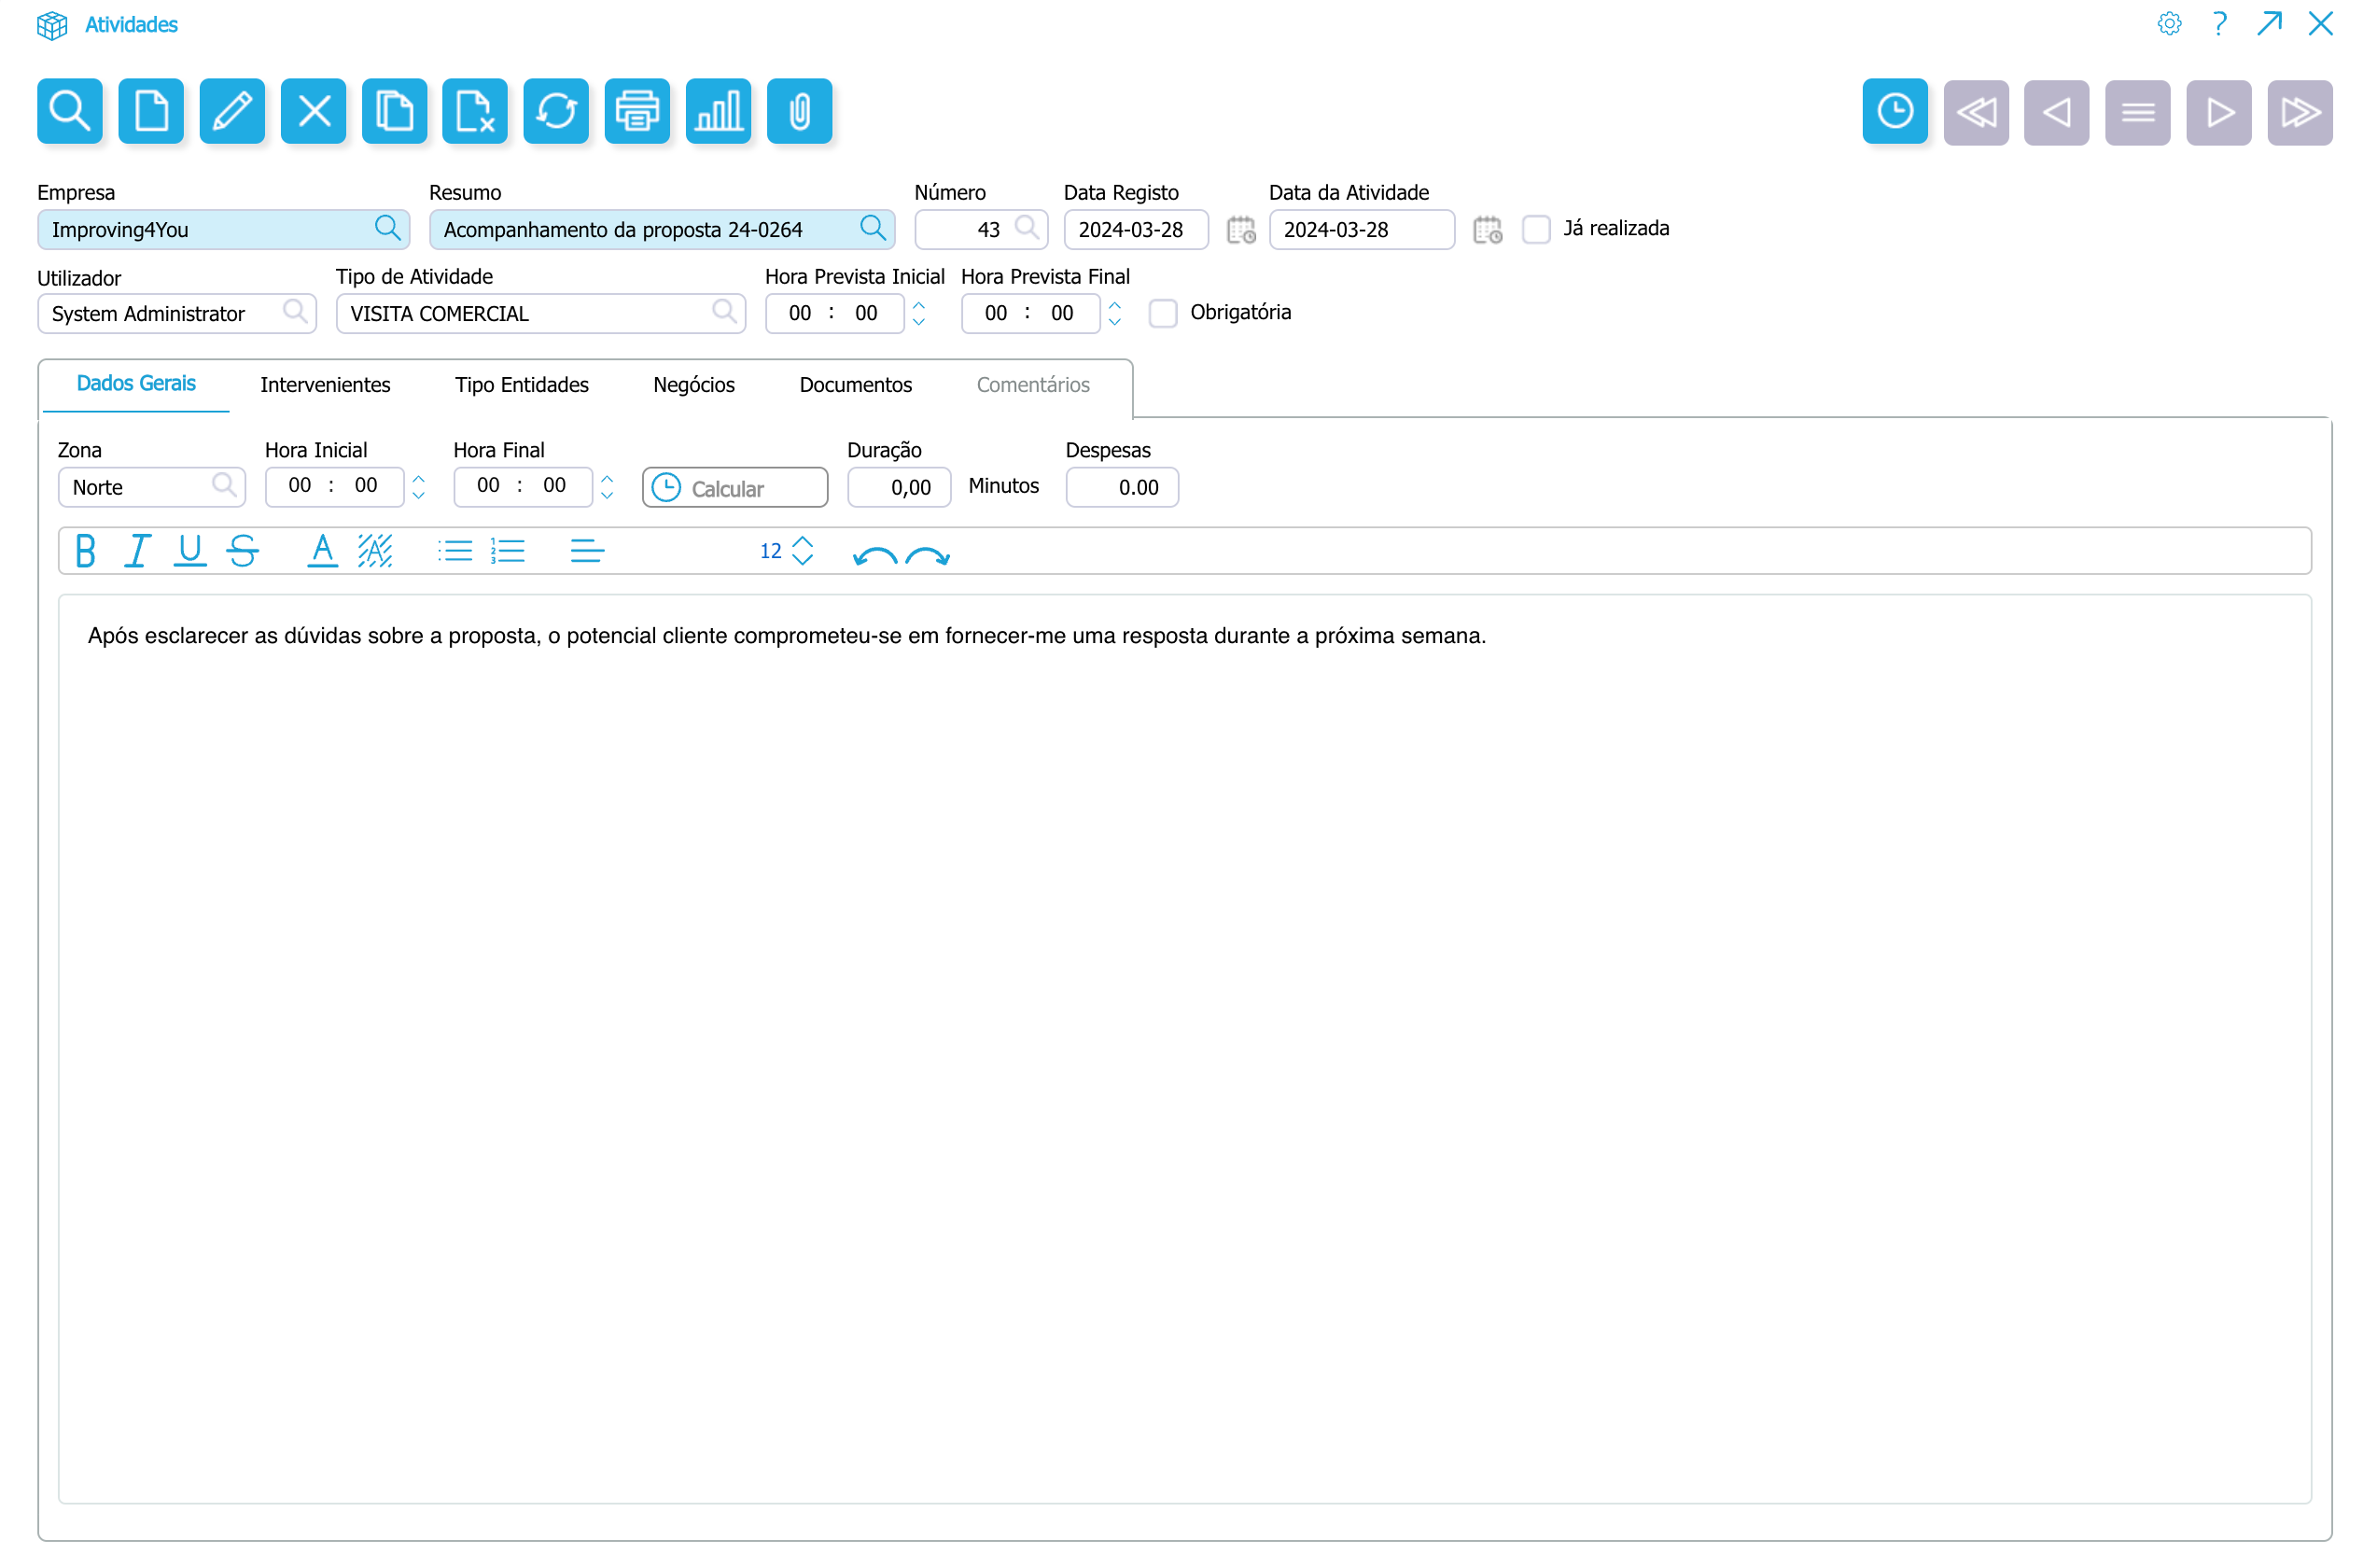Open Data da Atividade calendar picker
2363x1568 pixels.
(1487, 230)
